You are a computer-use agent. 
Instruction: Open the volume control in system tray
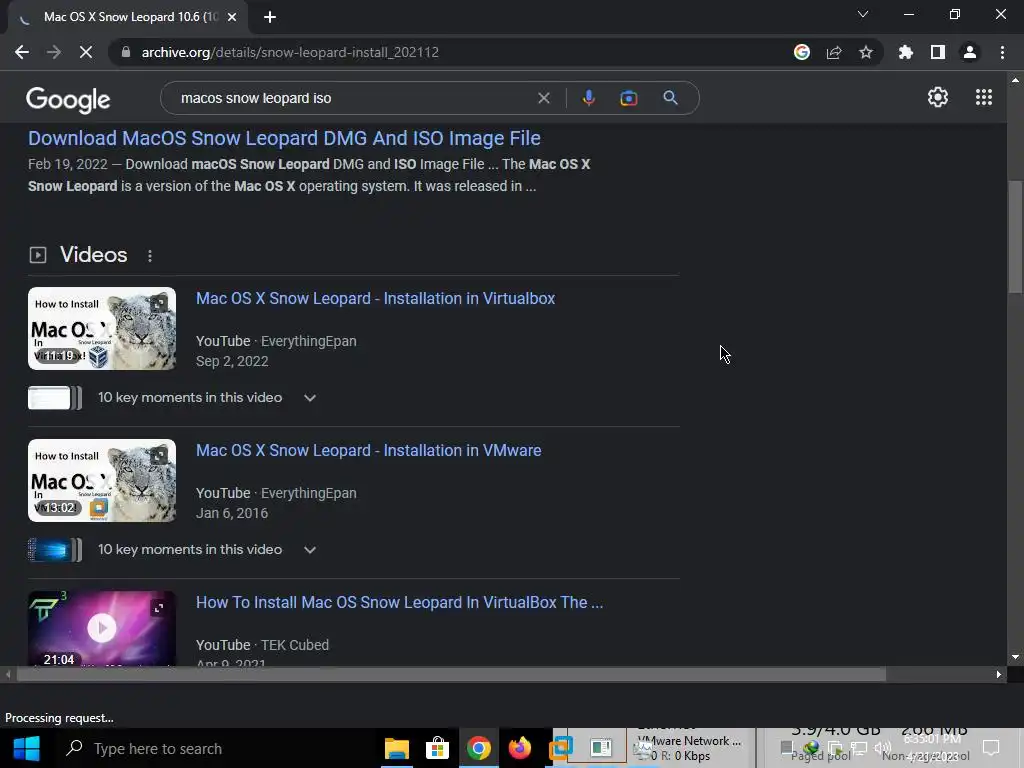pos(882,748)
